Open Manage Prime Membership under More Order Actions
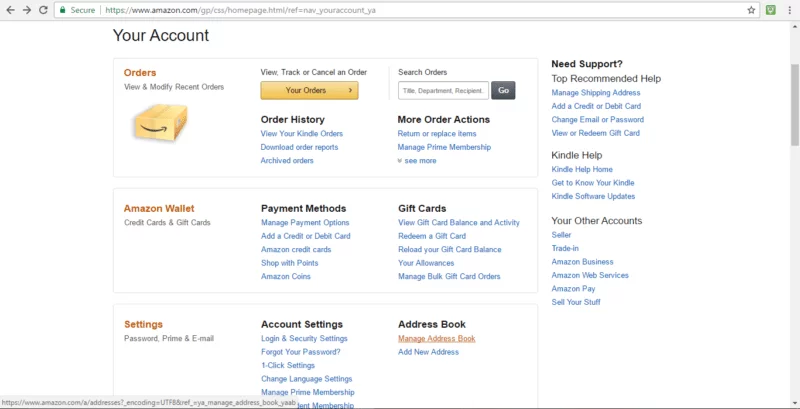Image resolution: width=800 pixels, height=409 pixels. 444,147
